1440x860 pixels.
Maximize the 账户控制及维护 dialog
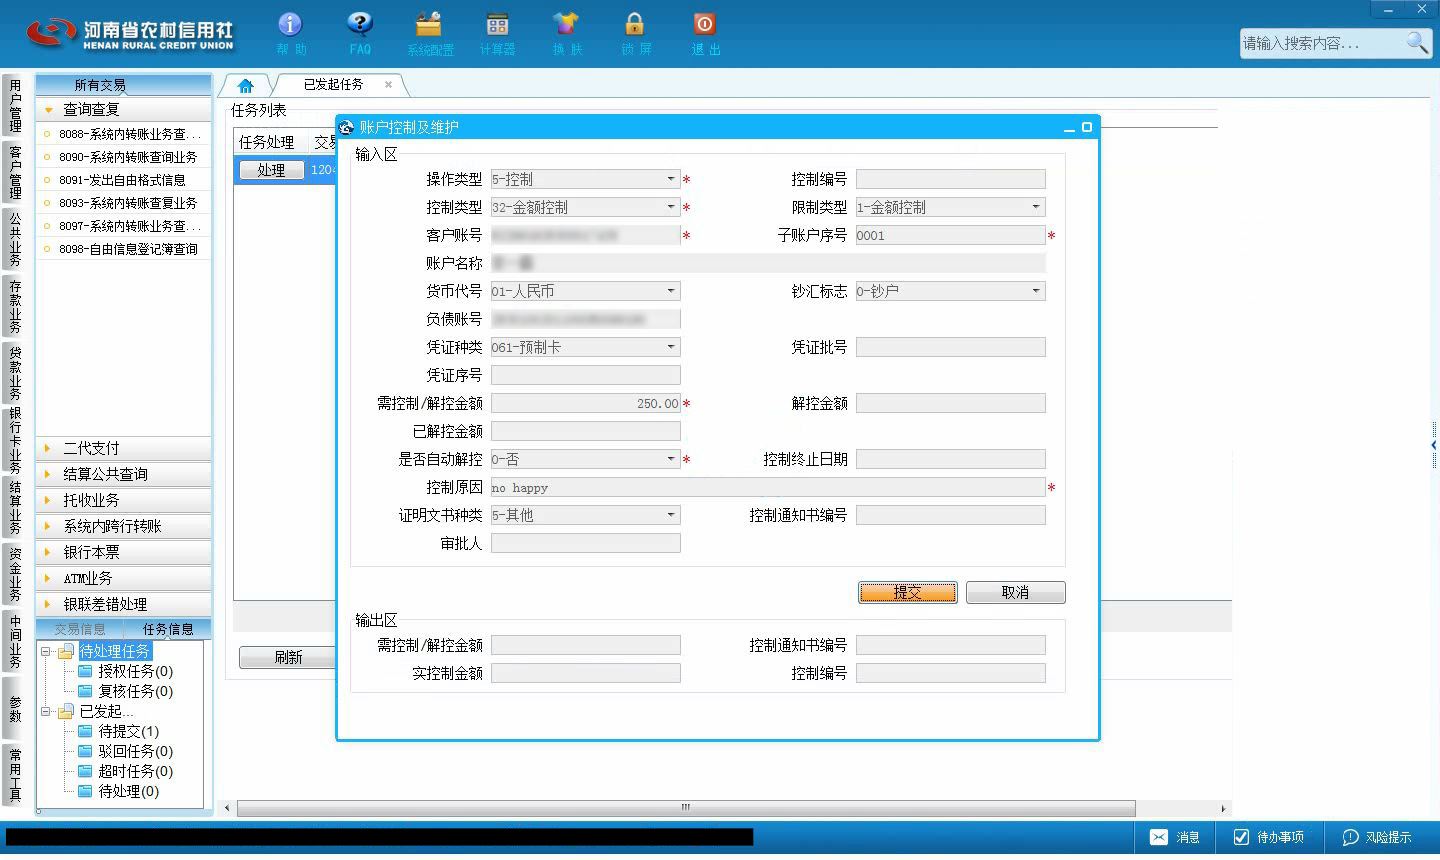click(1087, 127)
